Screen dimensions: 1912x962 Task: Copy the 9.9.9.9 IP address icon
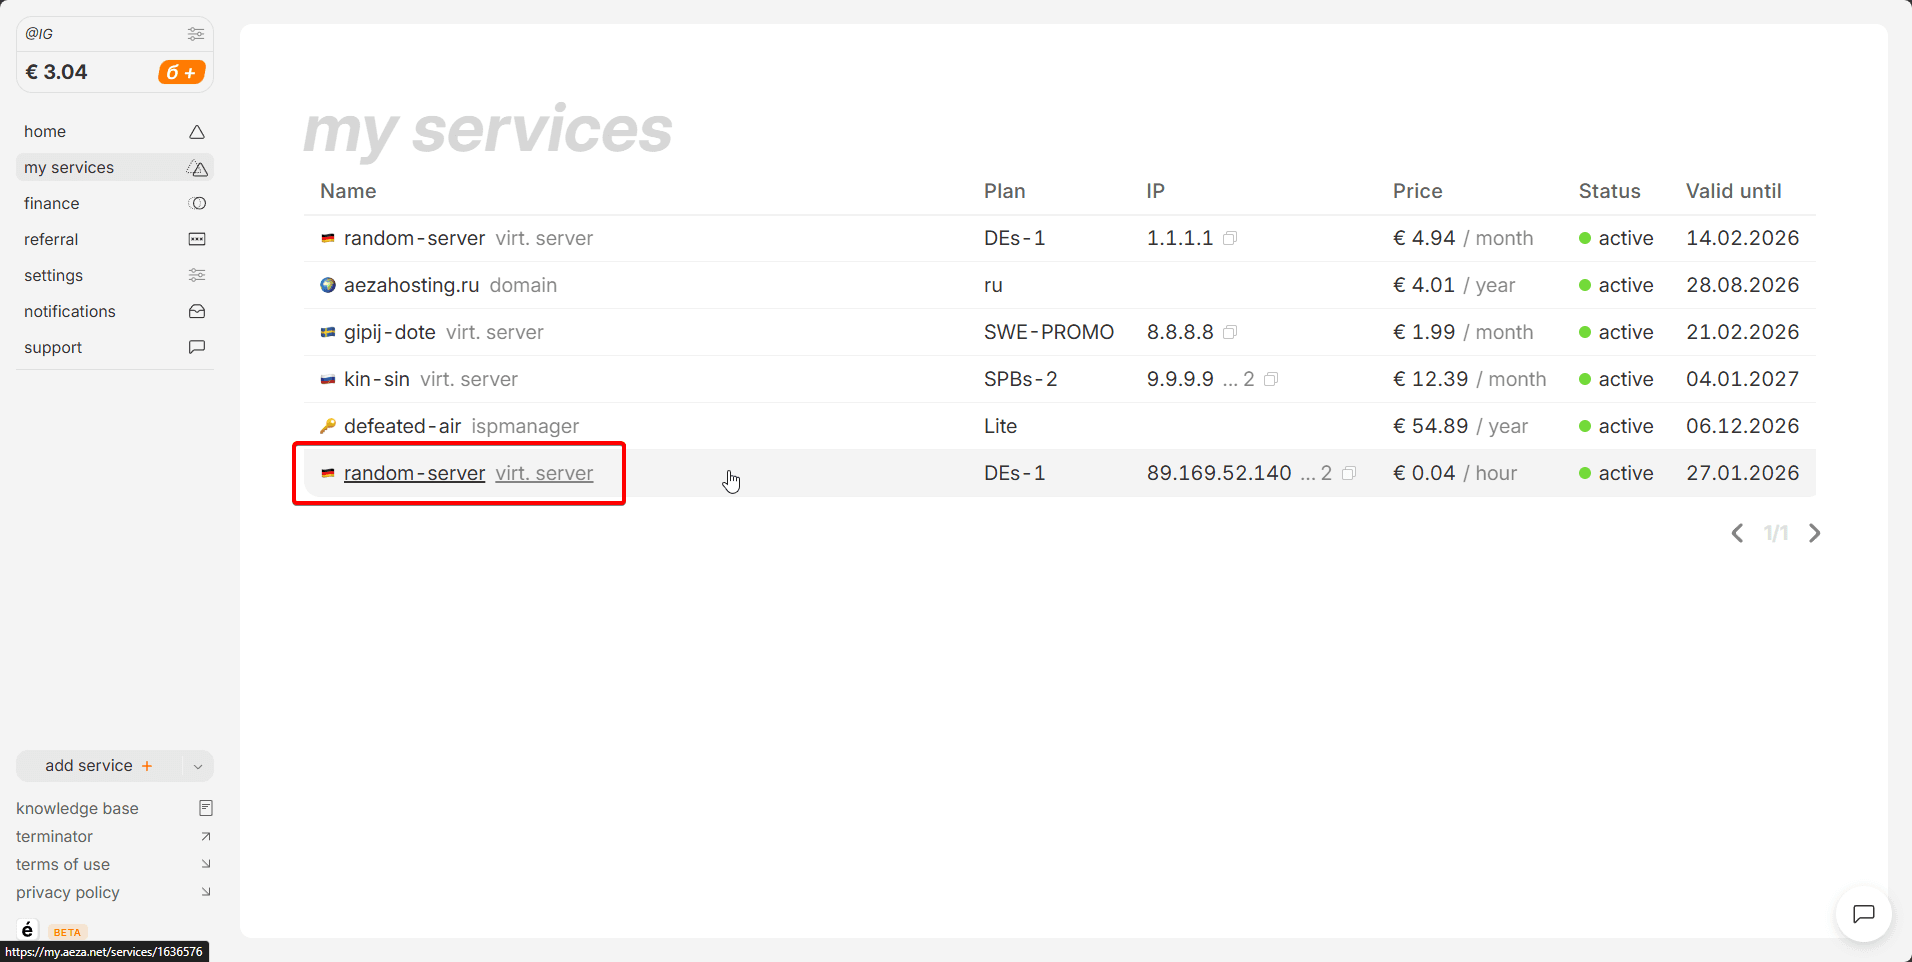tap(1271, 379)
